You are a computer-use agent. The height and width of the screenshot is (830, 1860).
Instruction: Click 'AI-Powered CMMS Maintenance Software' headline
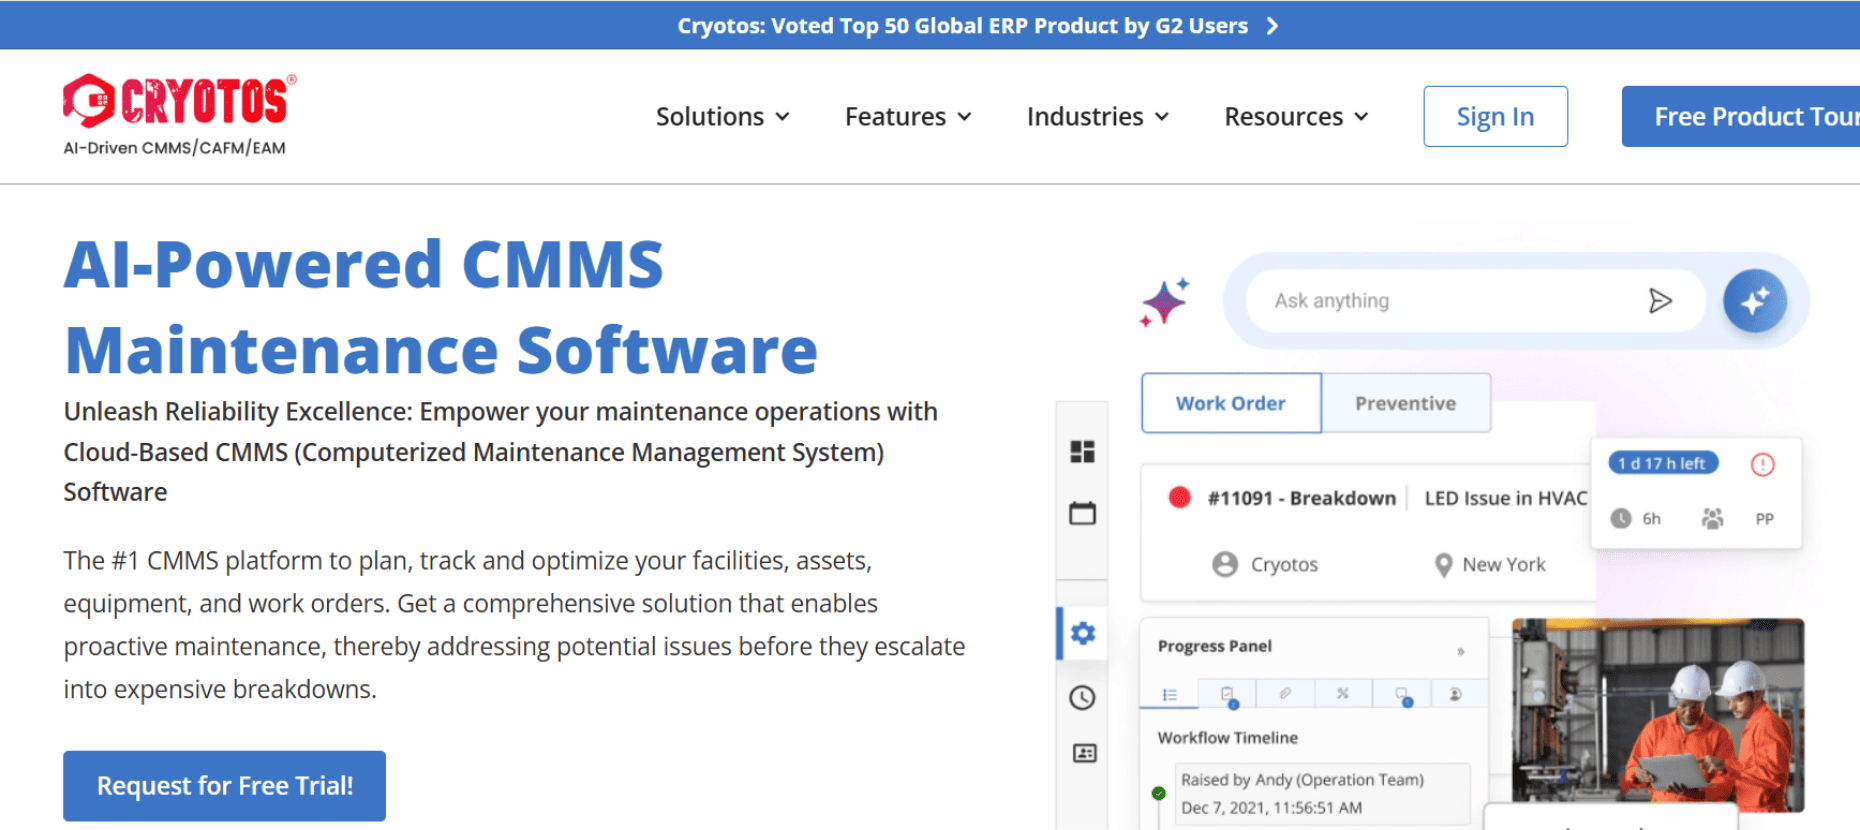[441, 307]
